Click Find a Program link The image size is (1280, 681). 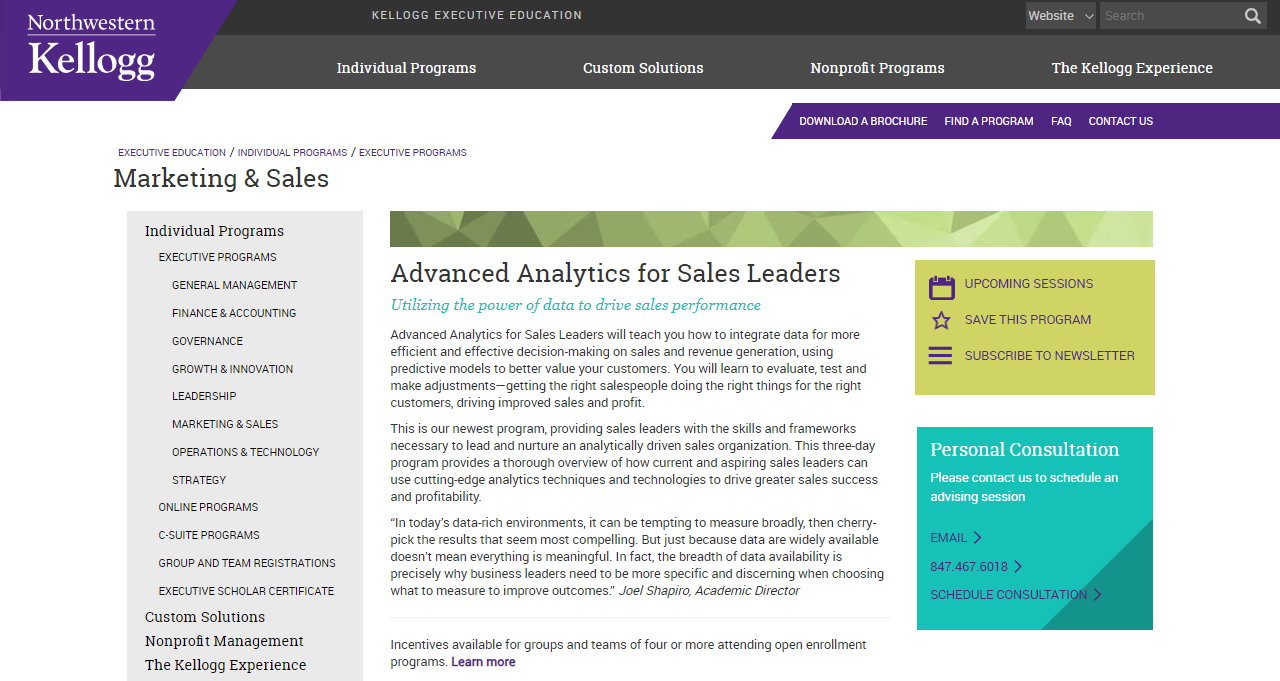pyautogui.click(x=989, y=121)
